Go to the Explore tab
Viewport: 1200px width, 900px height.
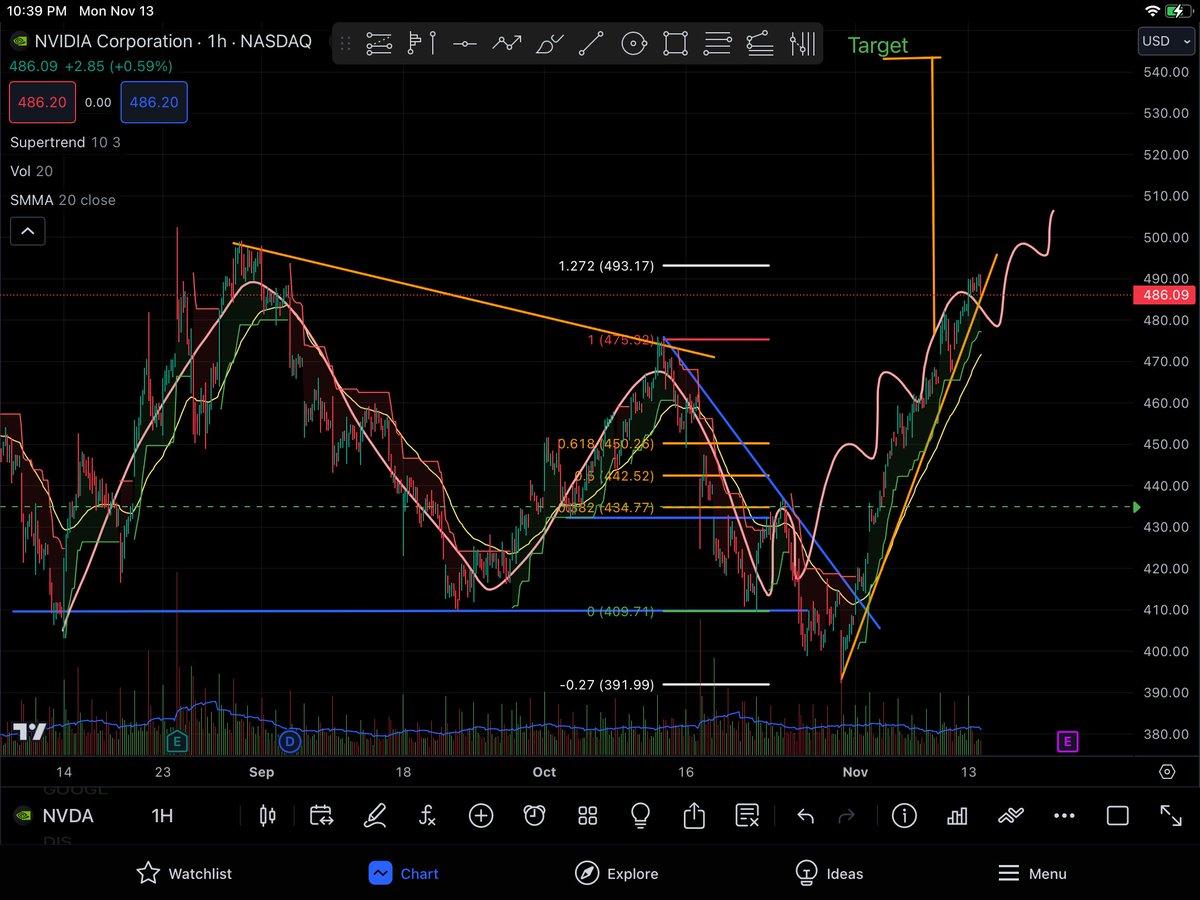click(617, 873)
